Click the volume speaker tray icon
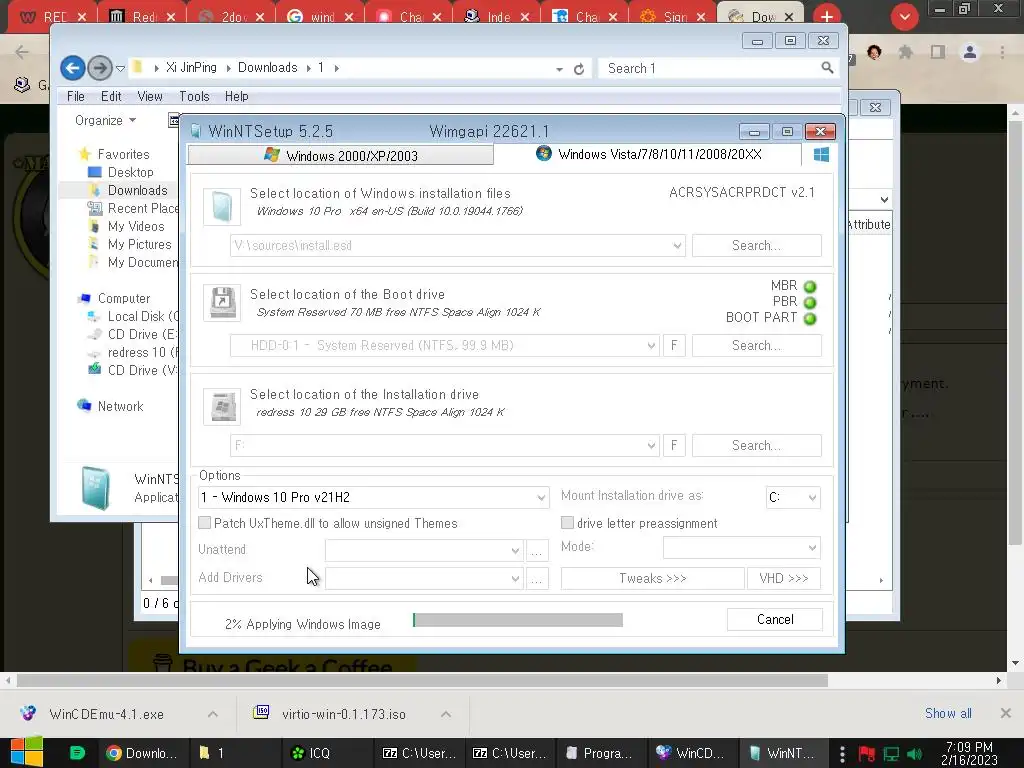1024x768 pixels. 915,754
